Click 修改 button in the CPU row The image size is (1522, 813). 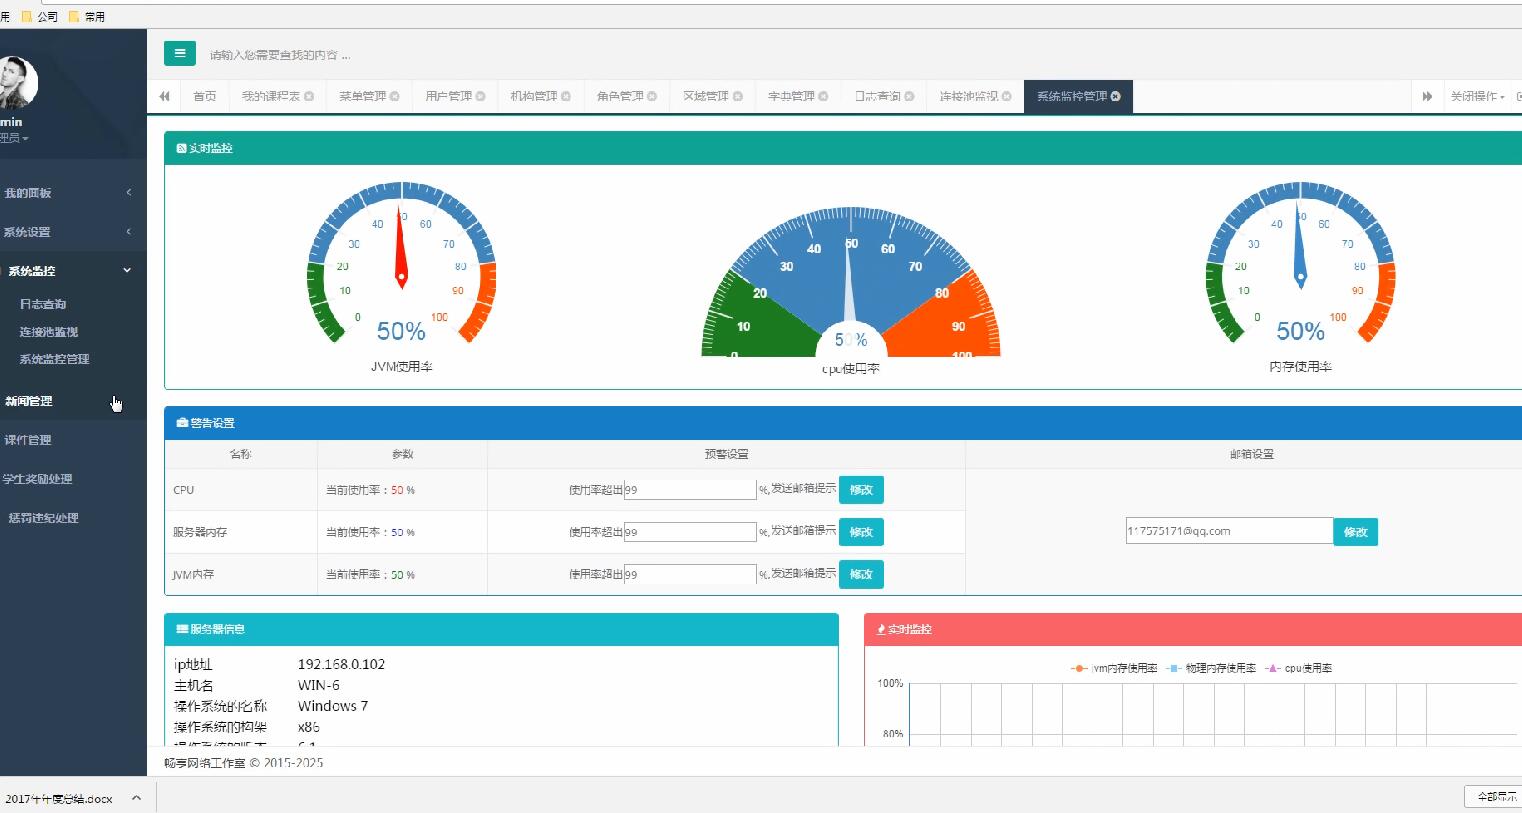tap(861, 490)
